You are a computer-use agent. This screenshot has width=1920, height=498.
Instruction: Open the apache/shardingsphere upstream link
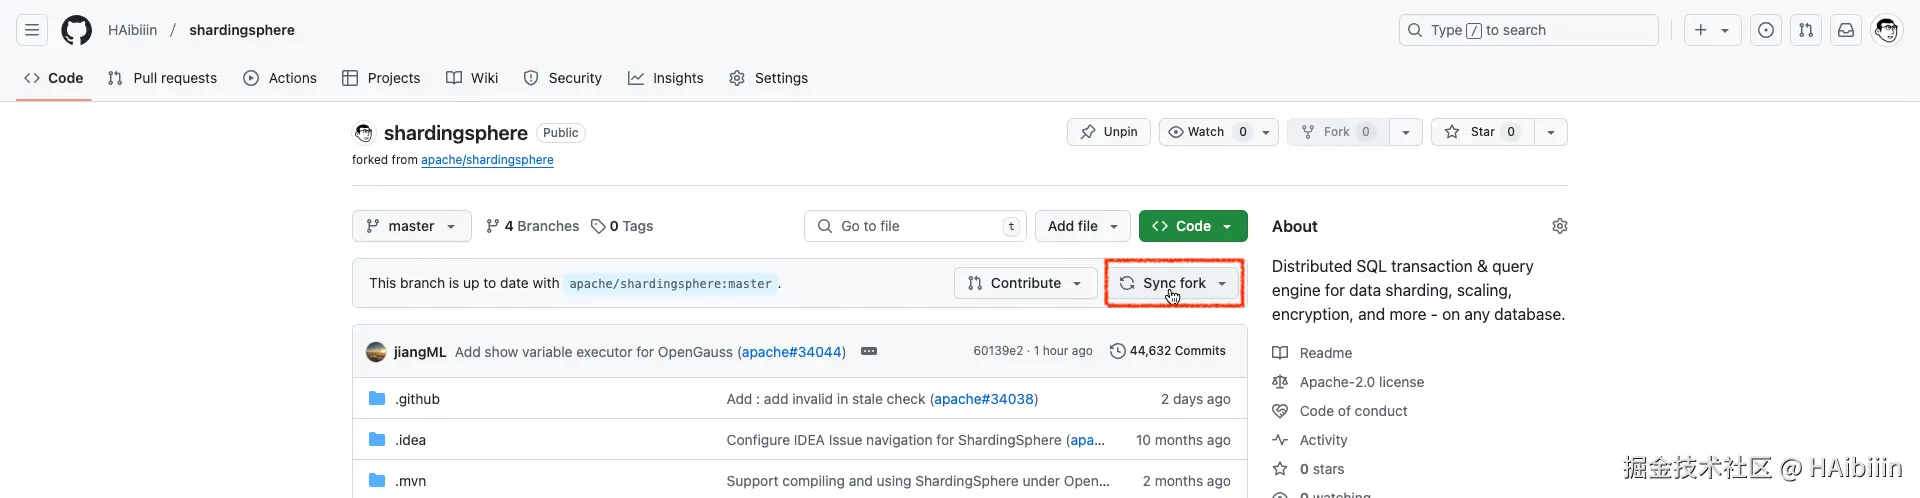pyautogui.click(x=487, y=160)
